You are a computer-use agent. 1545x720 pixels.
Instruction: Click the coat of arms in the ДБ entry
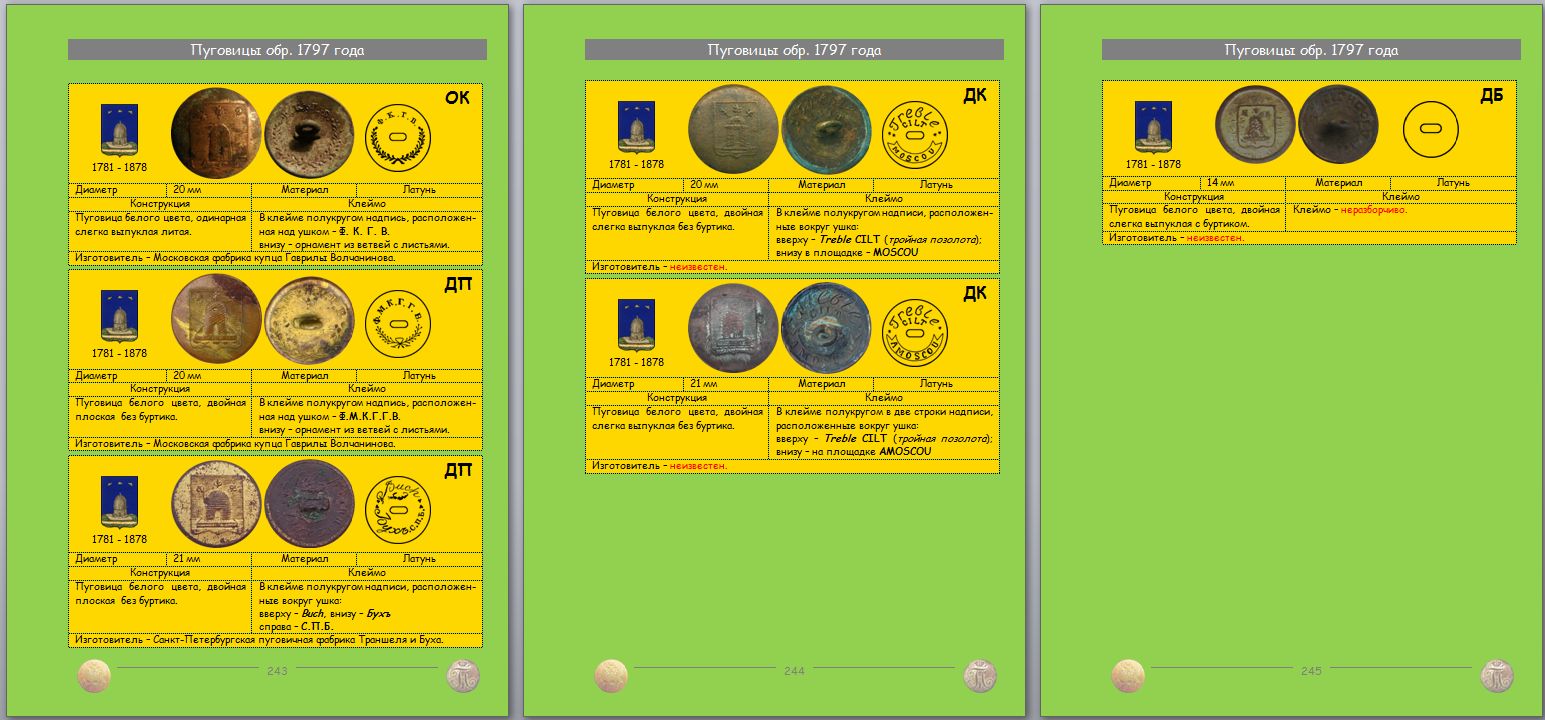tap(1153, 127)
